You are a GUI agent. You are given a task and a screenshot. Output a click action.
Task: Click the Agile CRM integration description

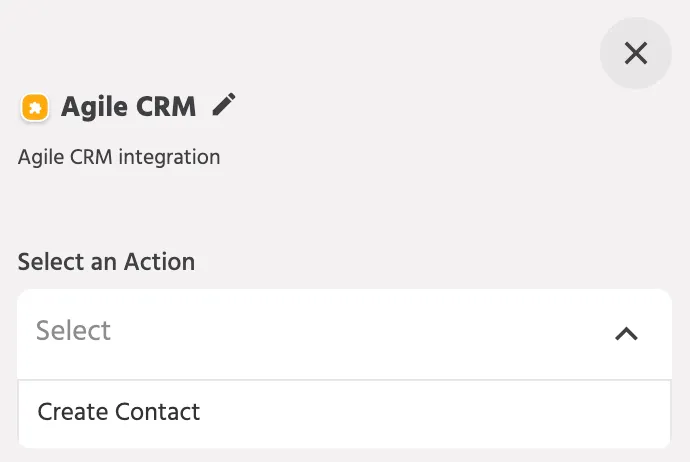tap(119, 157)
